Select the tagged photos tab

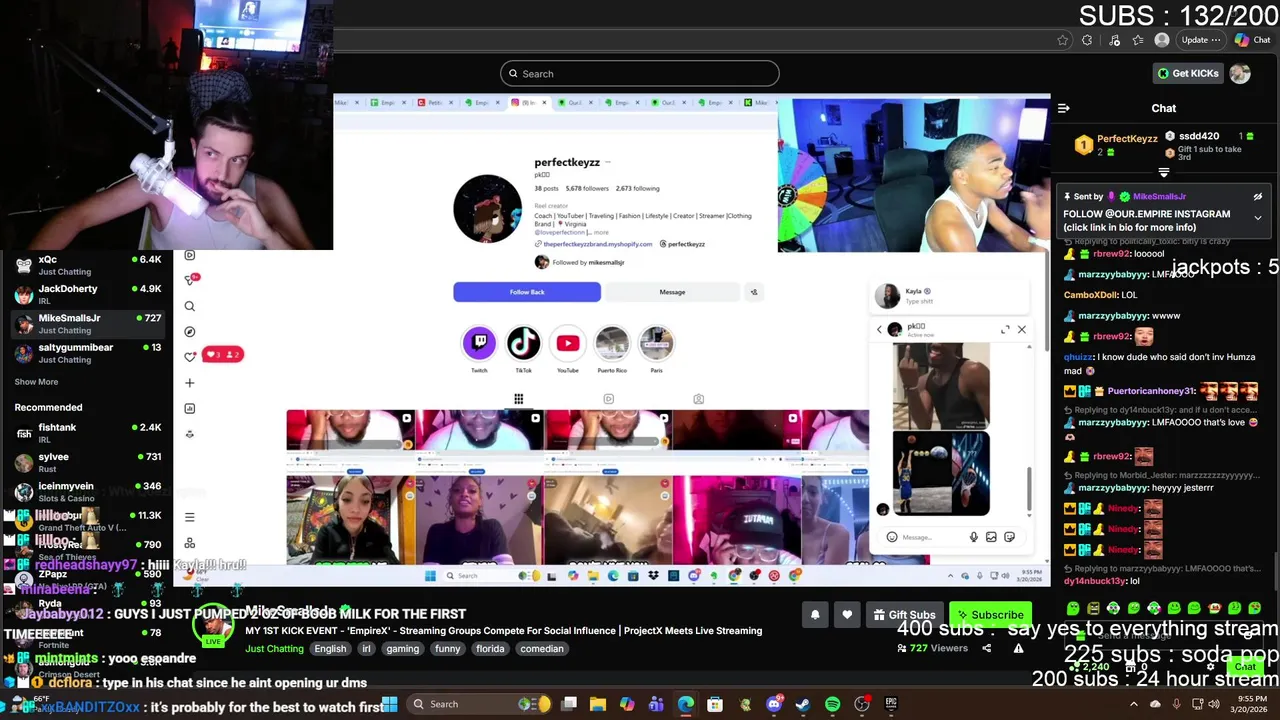point(698,399)
